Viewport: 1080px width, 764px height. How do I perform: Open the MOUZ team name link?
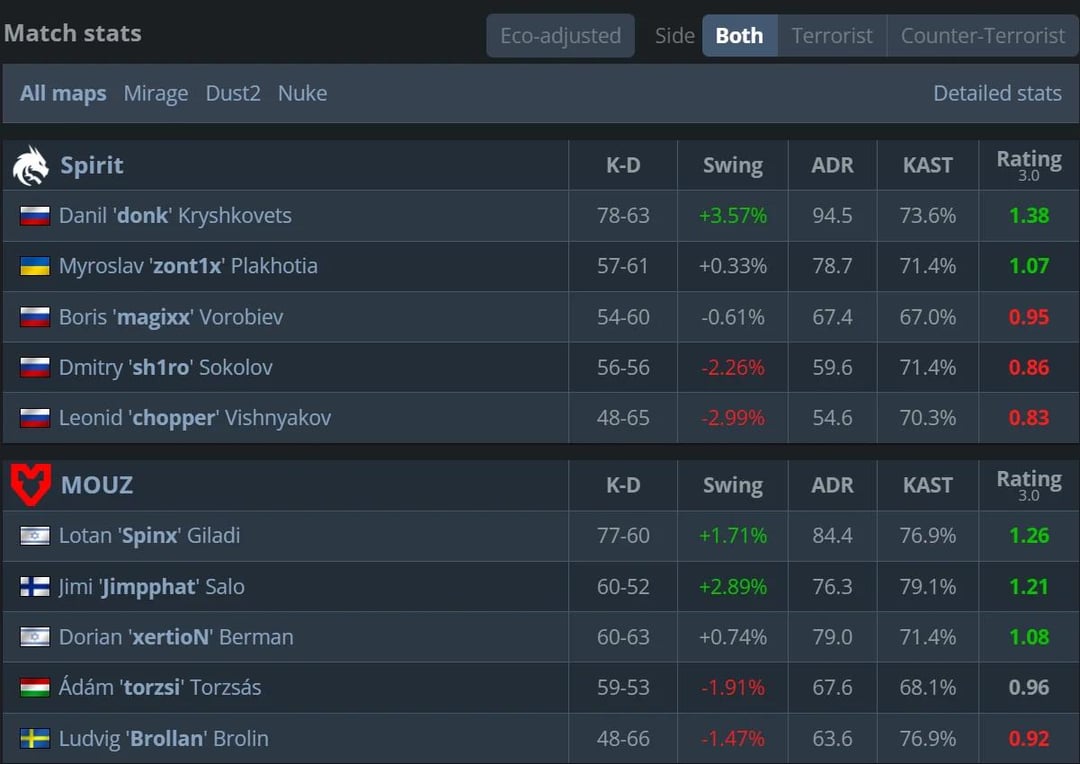(96, 486)
